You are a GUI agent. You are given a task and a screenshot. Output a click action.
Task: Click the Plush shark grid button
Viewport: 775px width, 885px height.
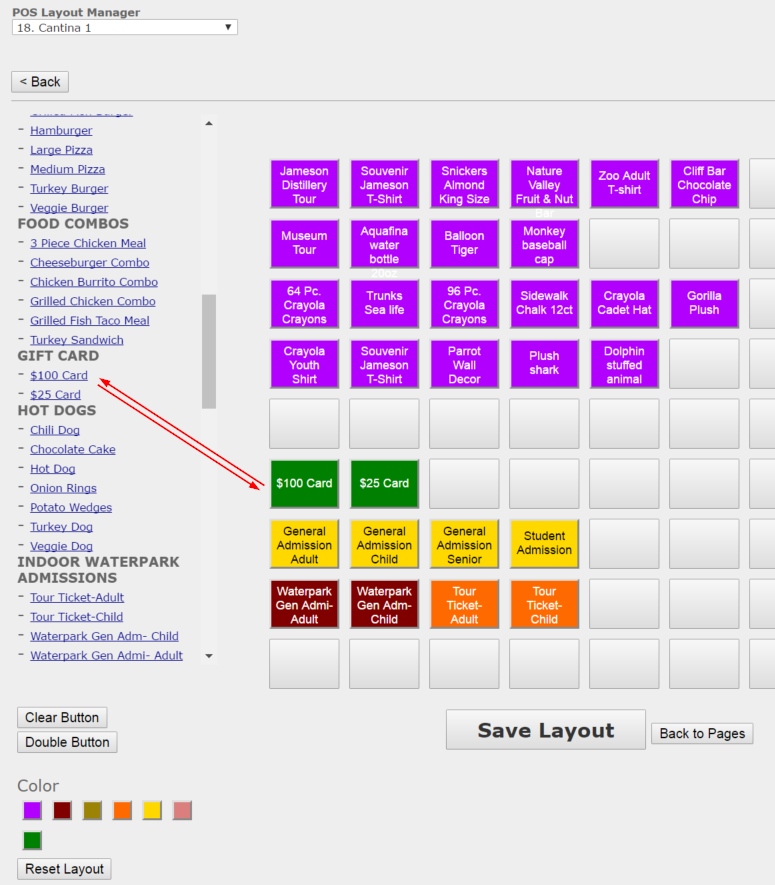point(544,364)
